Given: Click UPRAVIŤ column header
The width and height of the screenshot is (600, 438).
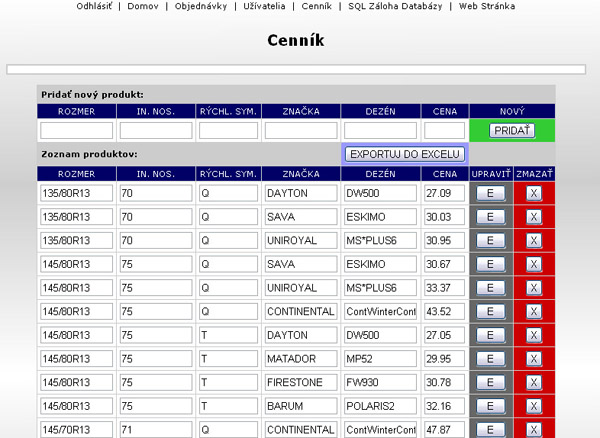Looking at the screenshot, I should pyautogui.click(x=491, y=174).
